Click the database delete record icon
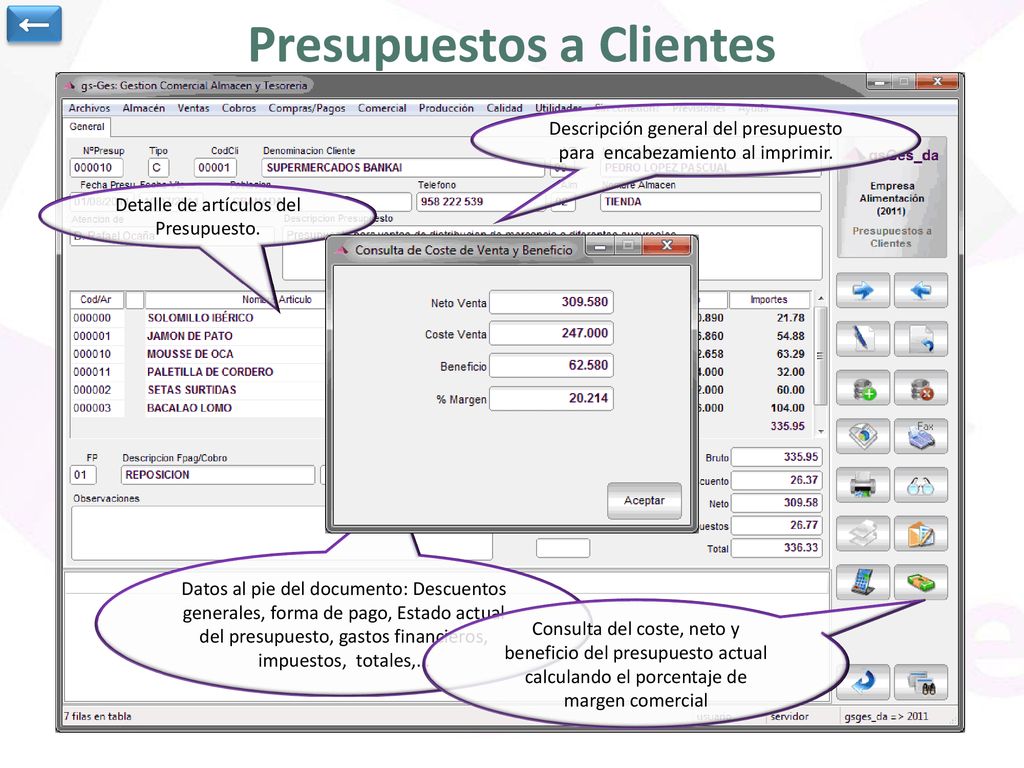Image resolution: width=1024 pixels, height=768 pixels. coord(920,388)
